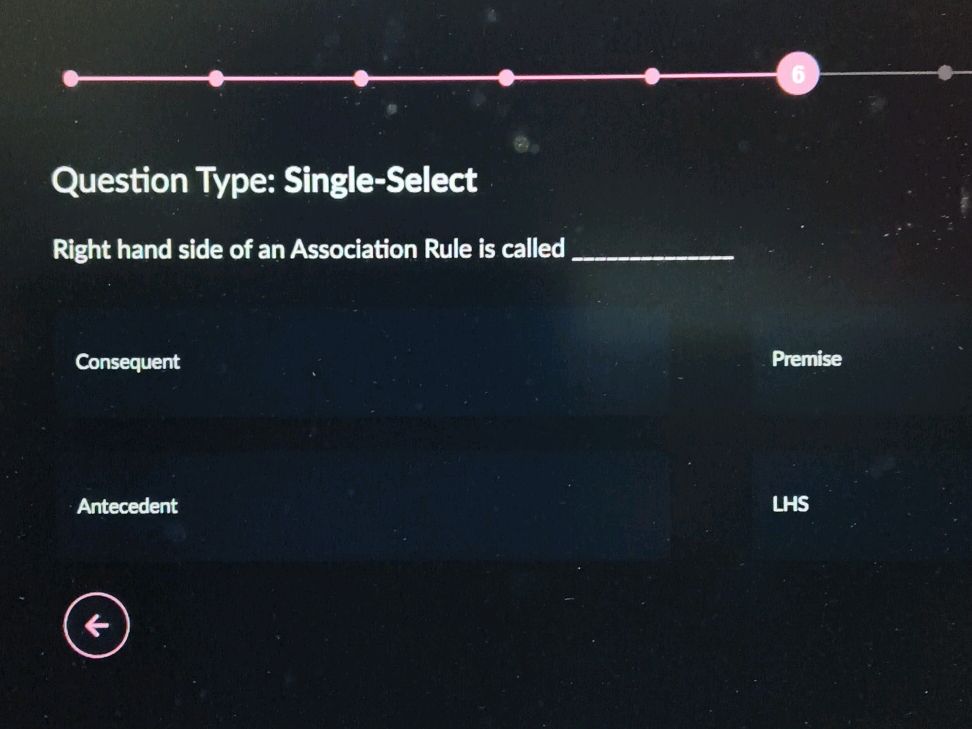Select the Premise answer option
This screenshot has height=729, width=972.
[805, 358]
